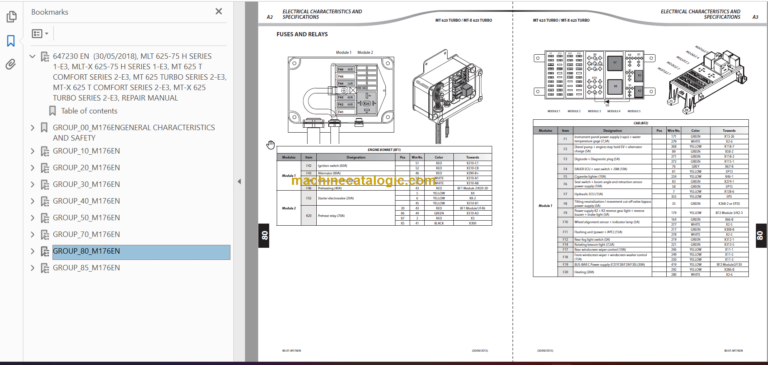Select the Bookmarks panel icon in sidebar

click(x=11, y=41)
